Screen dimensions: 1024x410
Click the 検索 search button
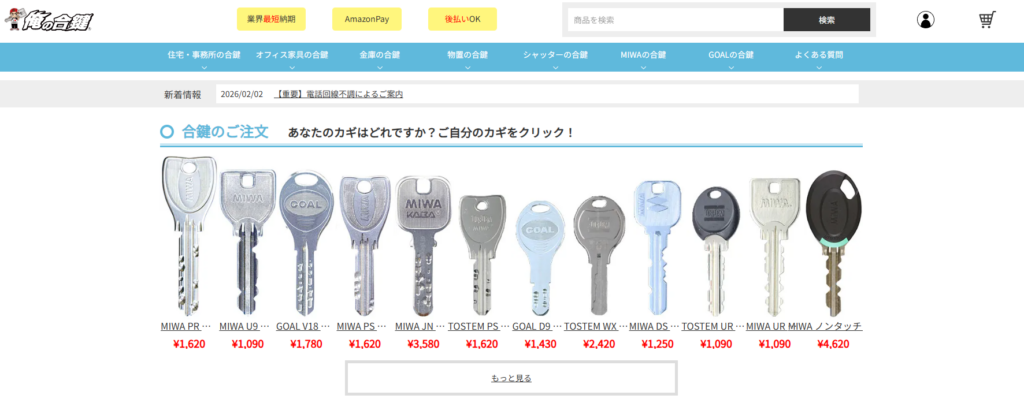click(827, 20)
